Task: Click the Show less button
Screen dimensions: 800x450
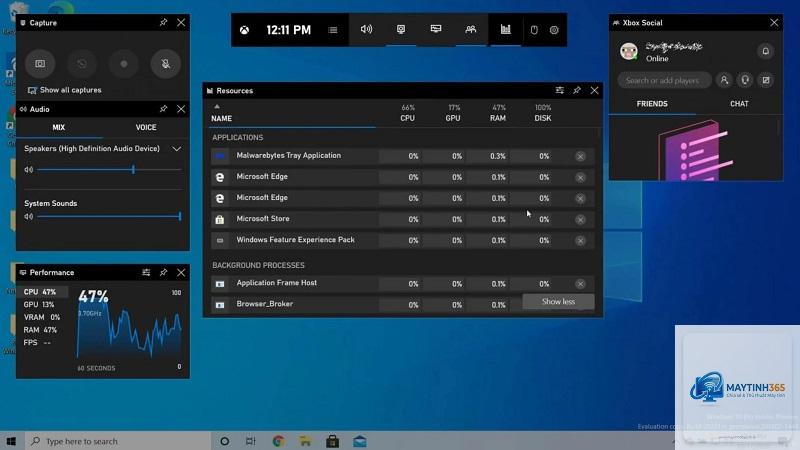Action: [x=558, y=302]
